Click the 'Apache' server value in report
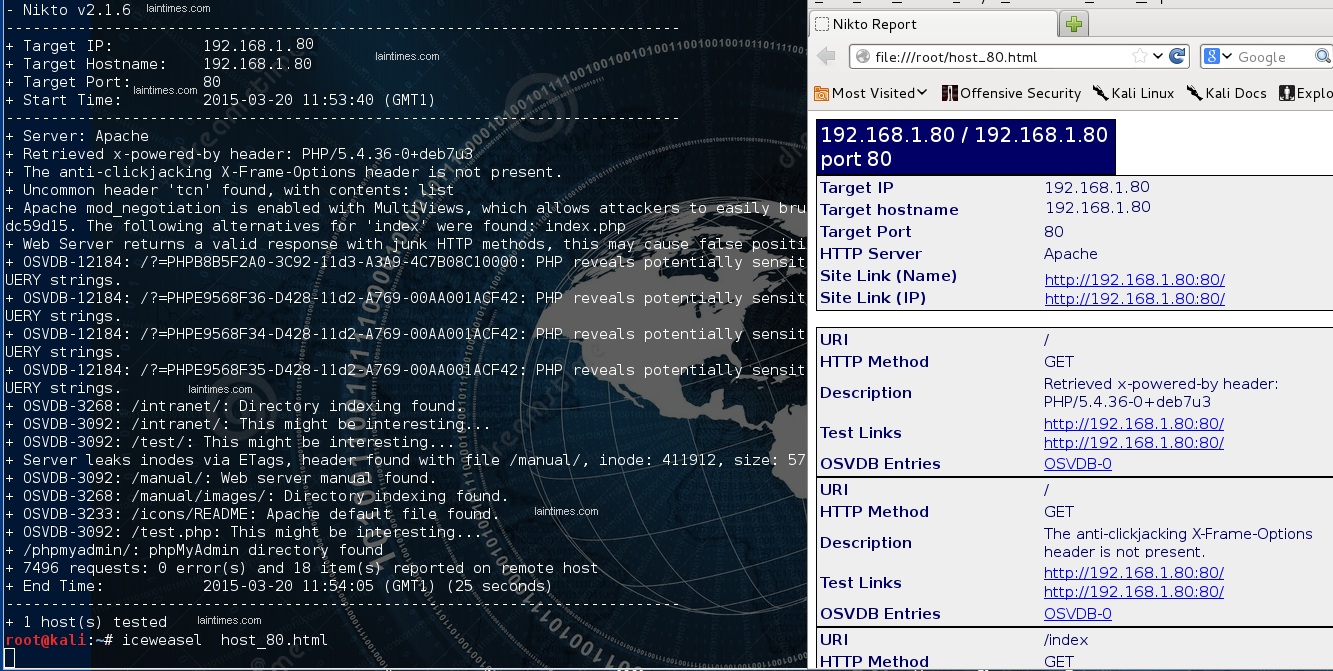This screenshot has height=671, width=1333. [1071, 254]
